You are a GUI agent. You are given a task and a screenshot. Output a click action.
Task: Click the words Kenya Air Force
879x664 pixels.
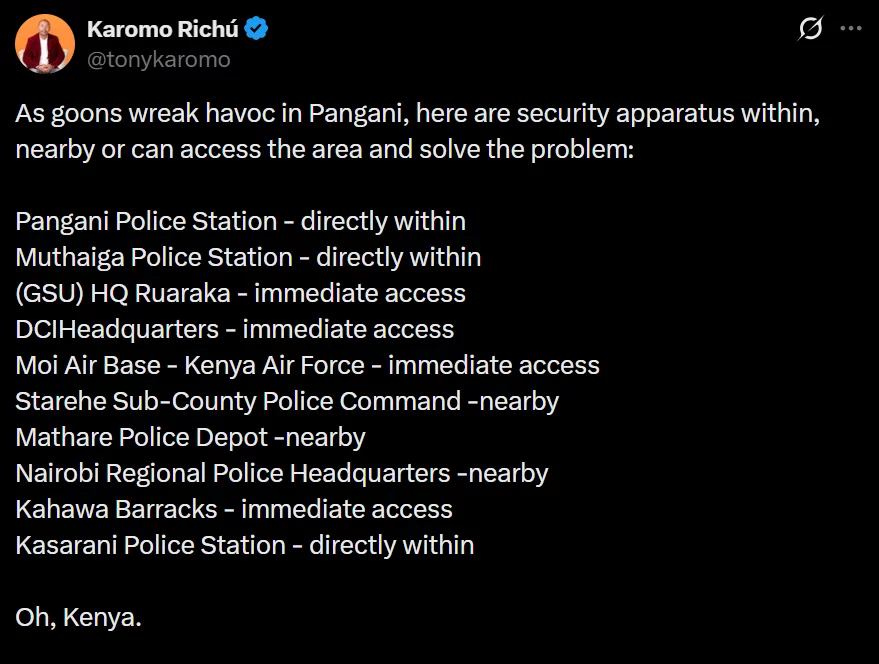click(275, 365)
